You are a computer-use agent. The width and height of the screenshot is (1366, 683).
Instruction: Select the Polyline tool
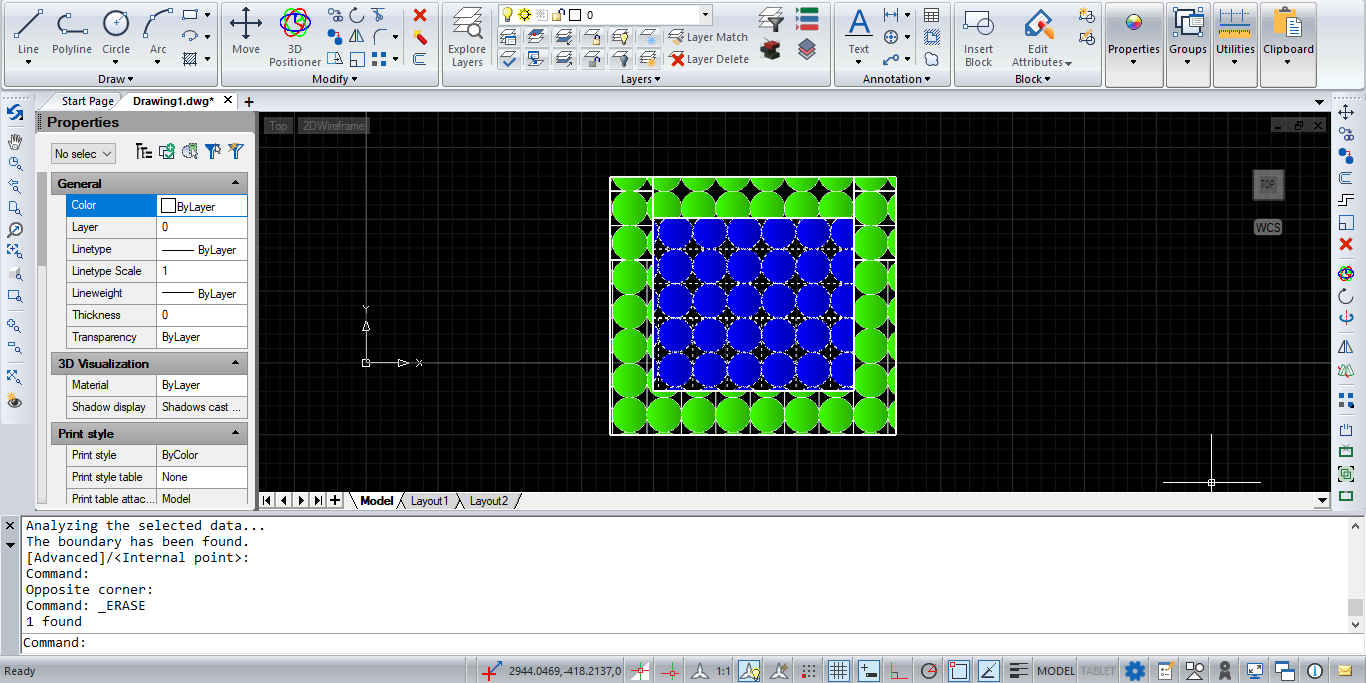click(x=72, y=32)
